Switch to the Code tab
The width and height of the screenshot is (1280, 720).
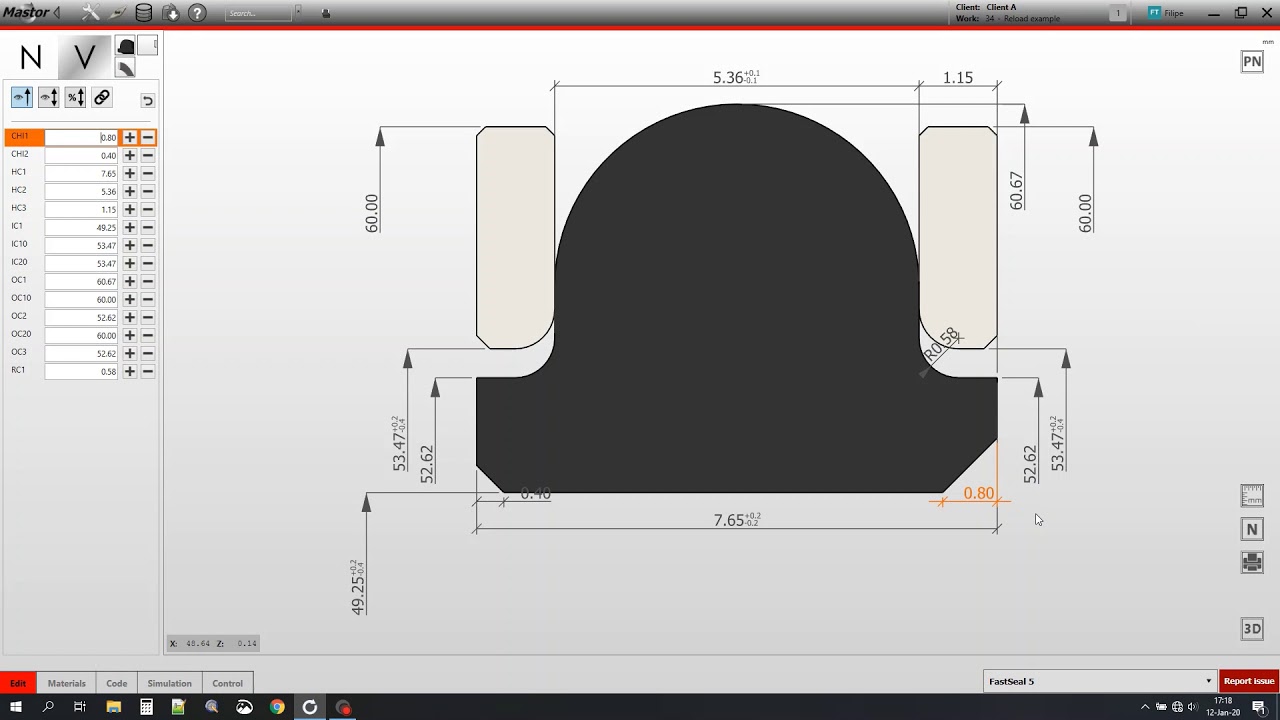click(x=117, y=683)
